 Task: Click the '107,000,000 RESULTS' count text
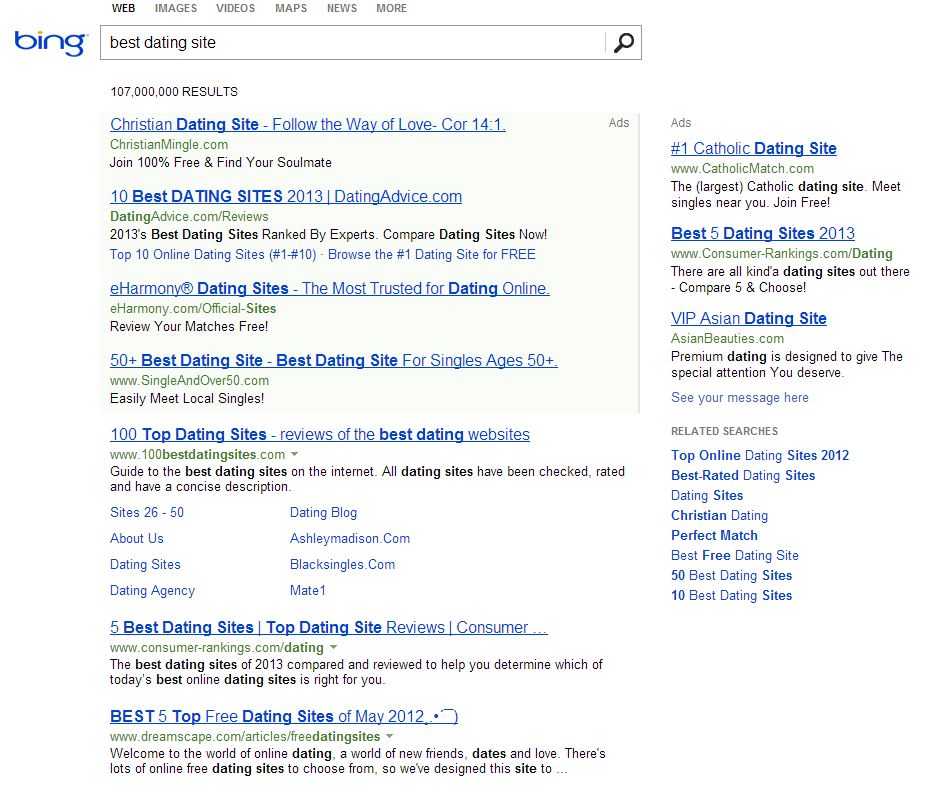(174, 91)
